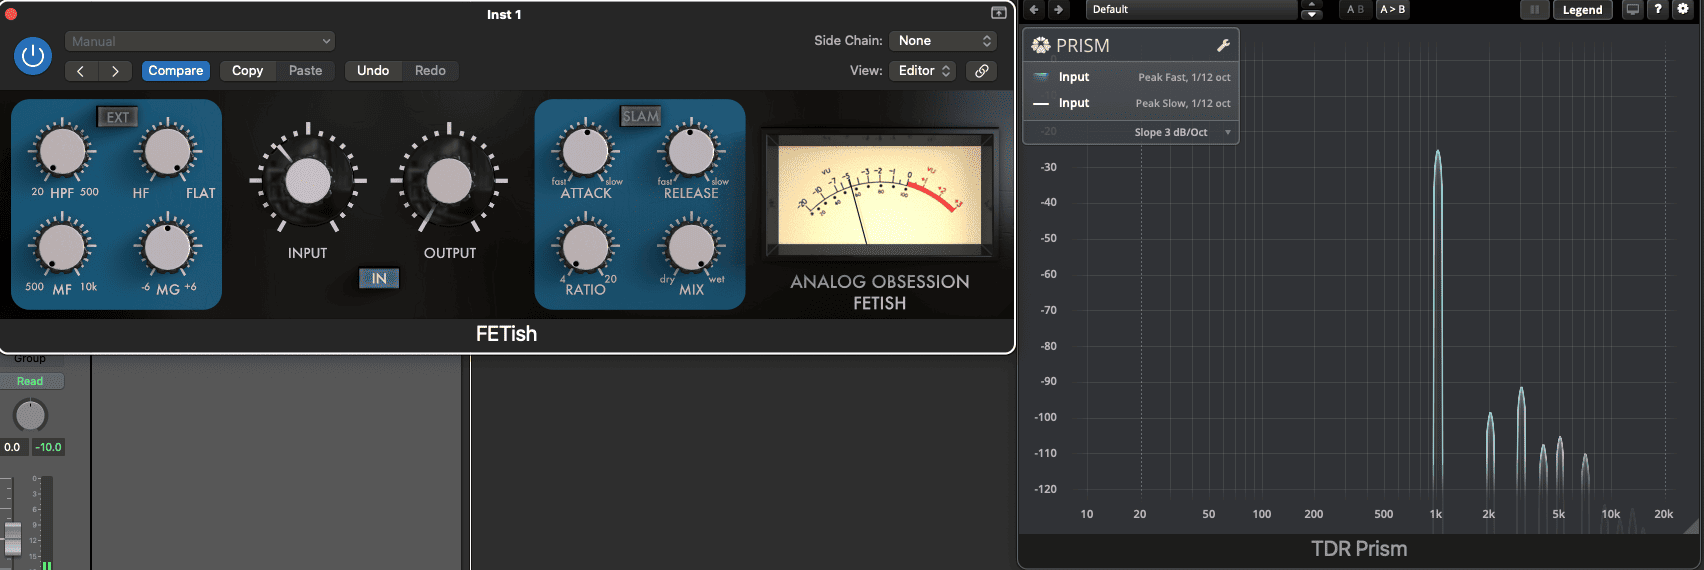Viewport: 1704px width, 570px height.
Task: Click the link chain icon
Action: [x=982, y=71]
